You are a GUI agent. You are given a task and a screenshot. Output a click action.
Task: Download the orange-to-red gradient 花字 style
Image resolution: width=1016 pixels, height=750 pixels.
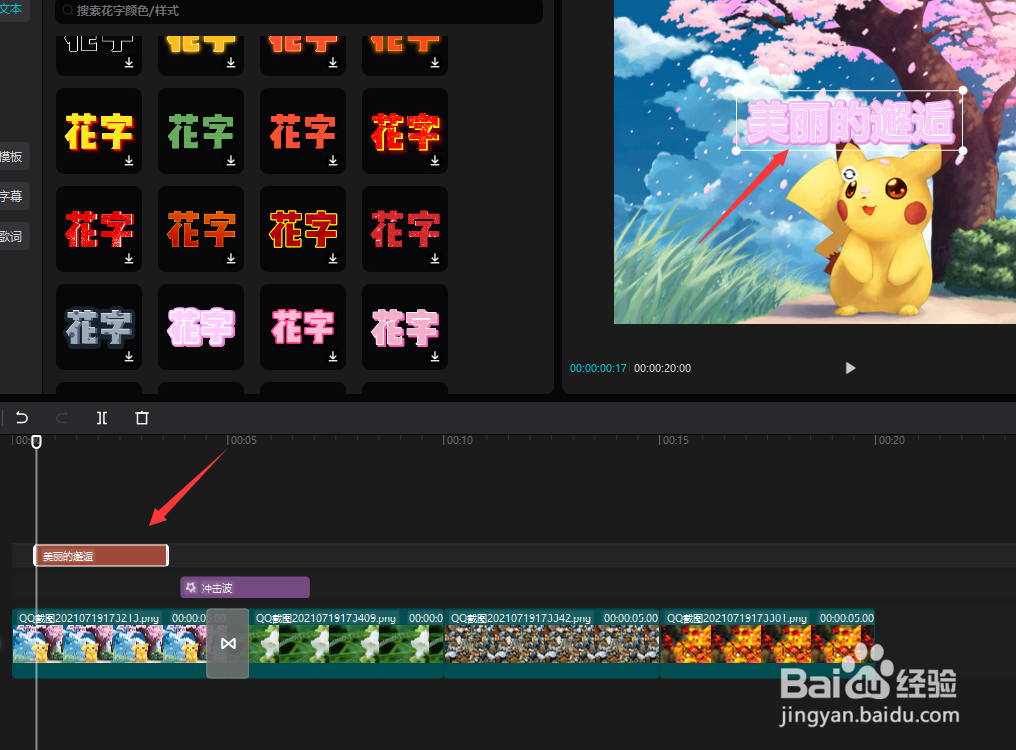coord(231,258)
